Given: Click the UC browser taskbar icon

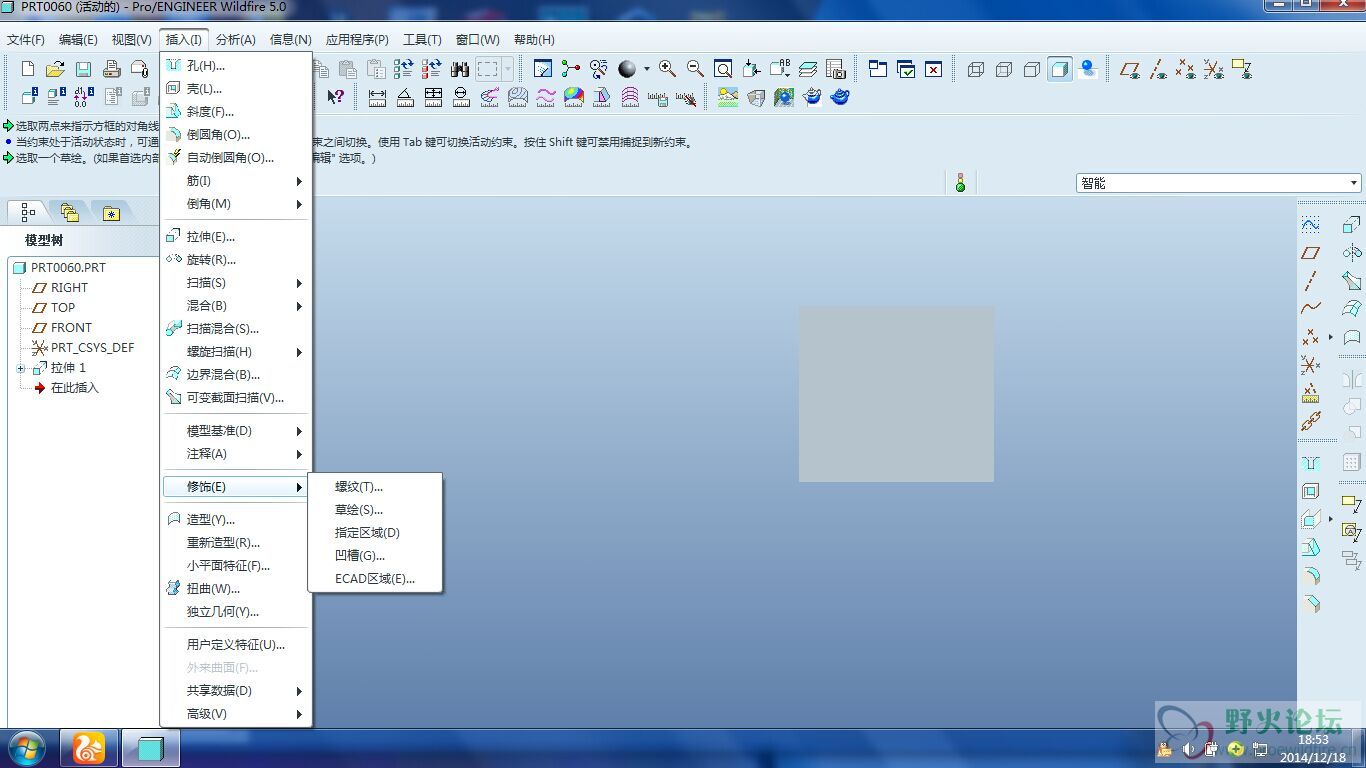Looking at the screenshot, I should click(x=89, y=748).
